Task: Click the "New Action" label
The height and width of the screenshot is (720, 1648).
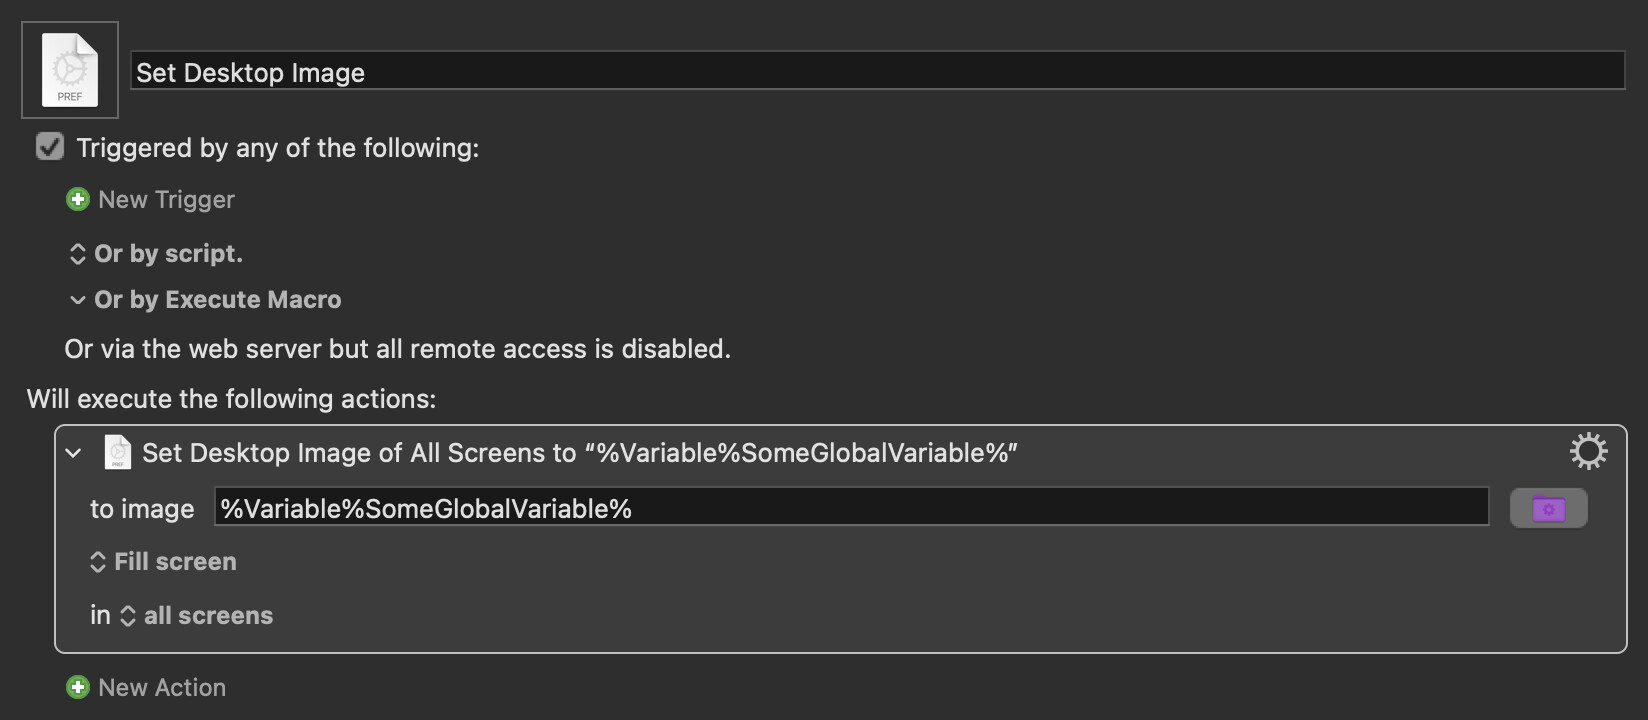Action: 162,688
